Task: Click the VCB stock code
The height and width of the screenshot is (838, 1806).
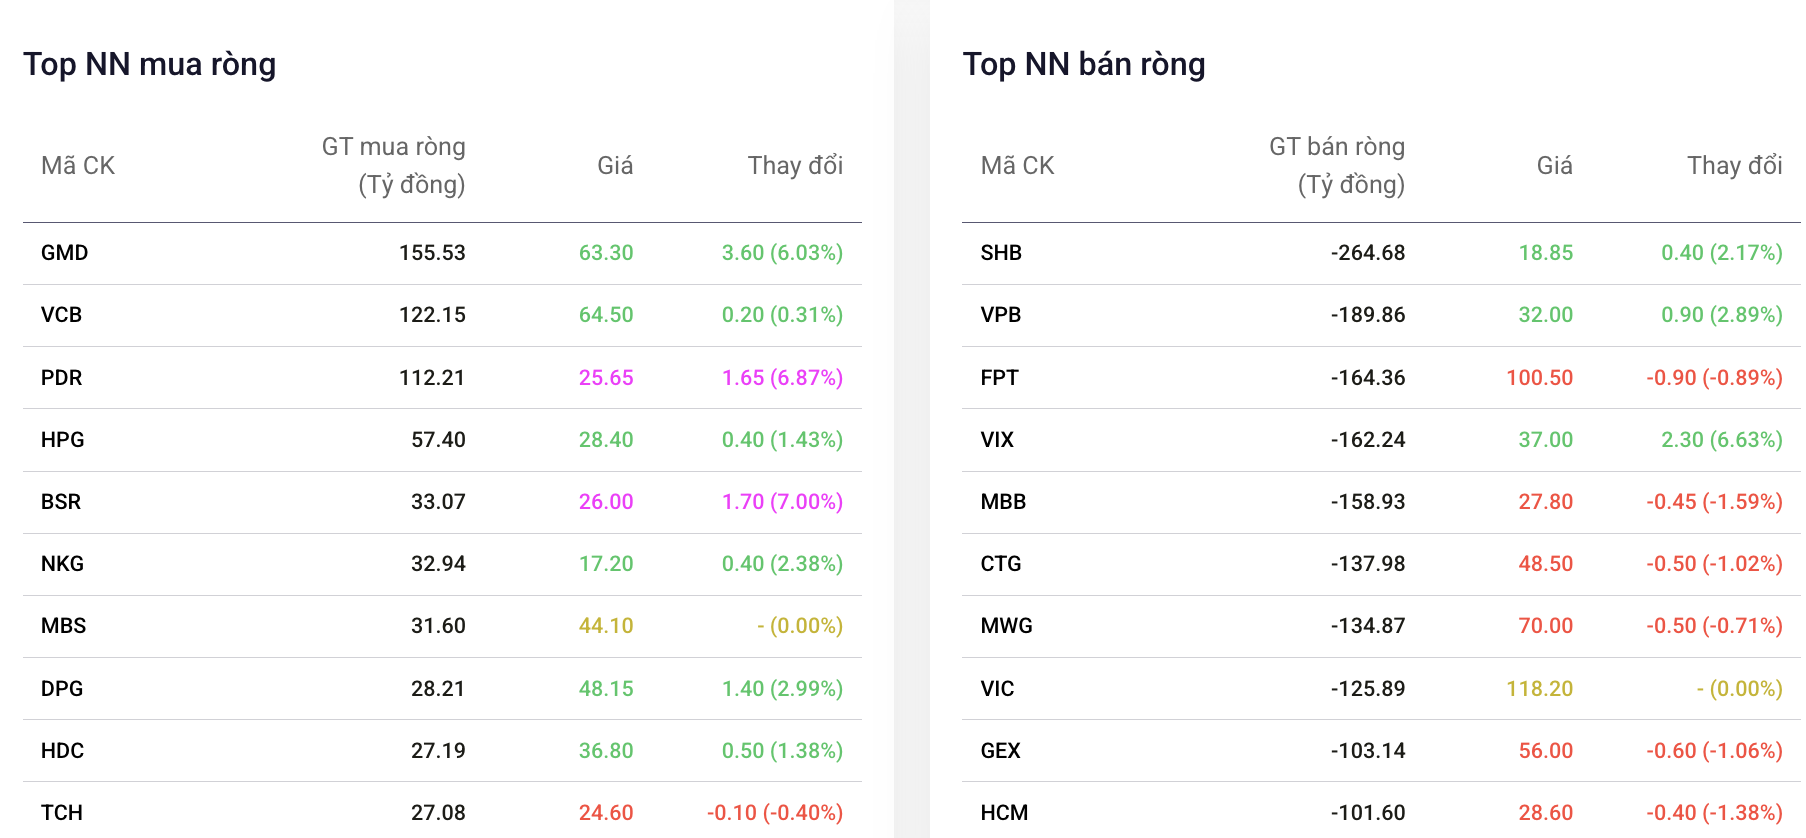Action: (x=61, y=315)
